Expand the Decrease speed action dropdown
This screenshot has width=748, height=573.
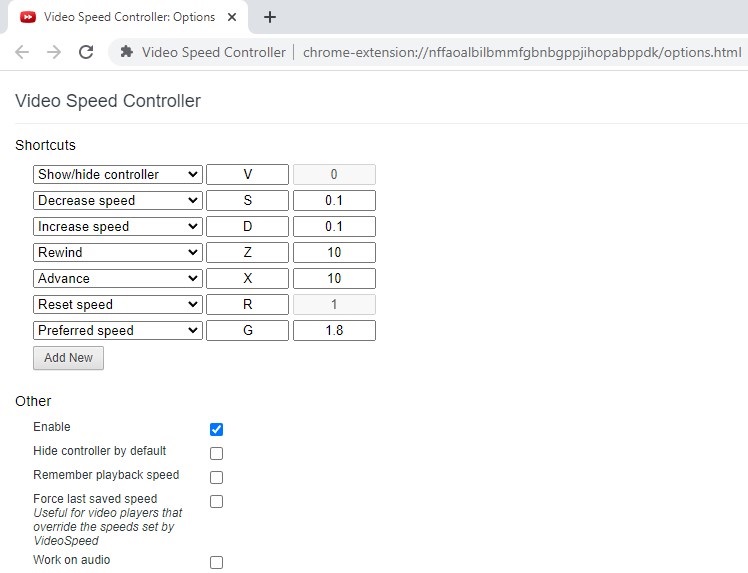click(x=118, y=200)
